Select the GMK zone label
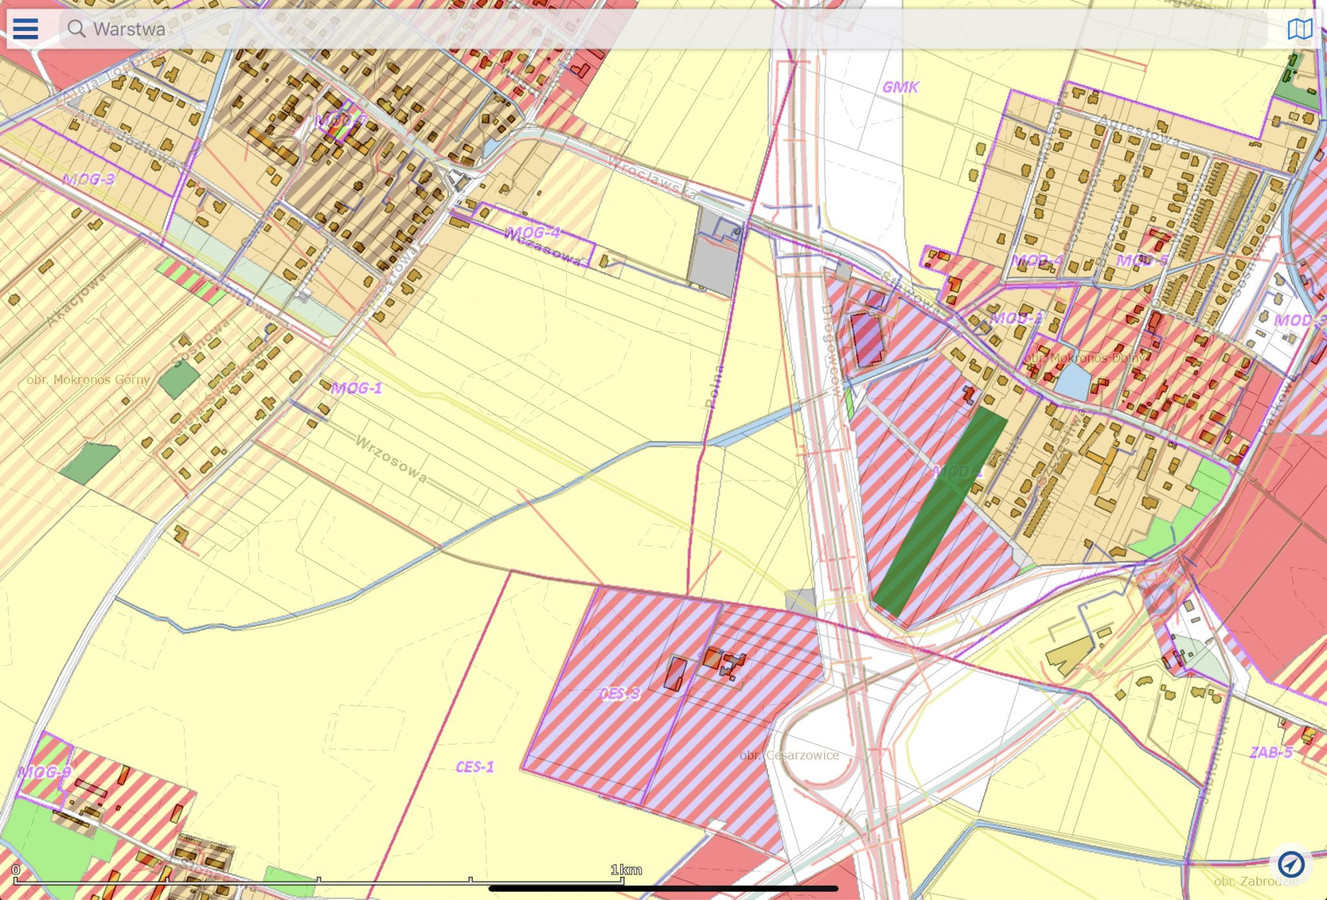 click(x=900, y=87)
